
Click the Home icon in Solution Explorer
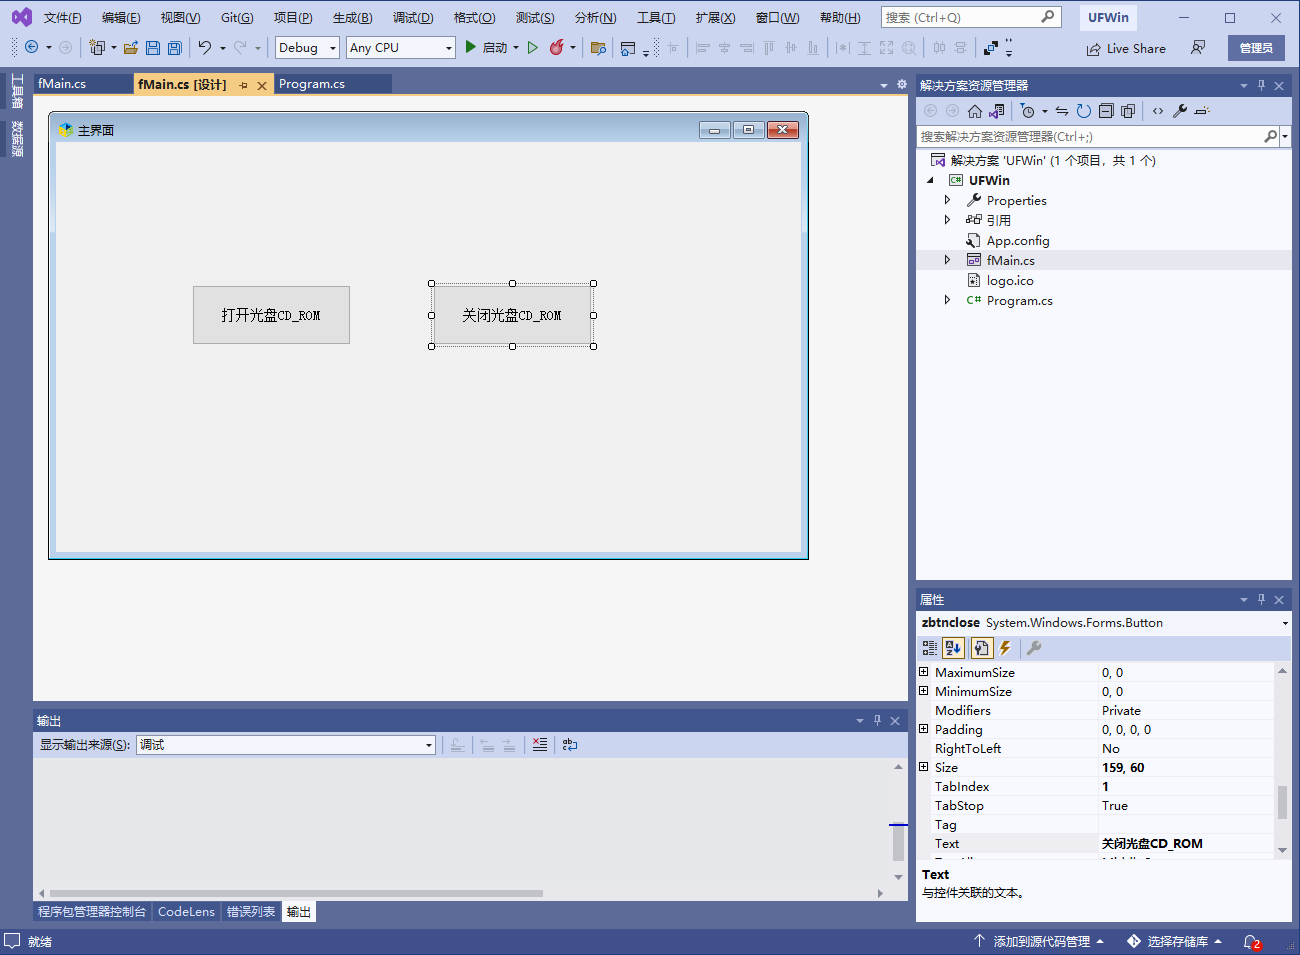coord(975,111)
